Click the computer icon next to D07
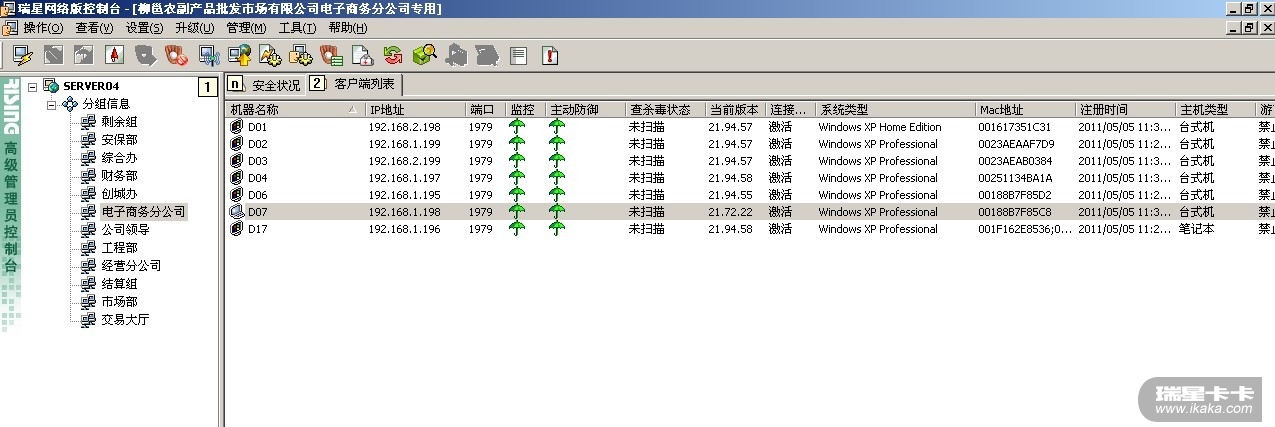The image size is (1275, 427). [x=237, y=212]
